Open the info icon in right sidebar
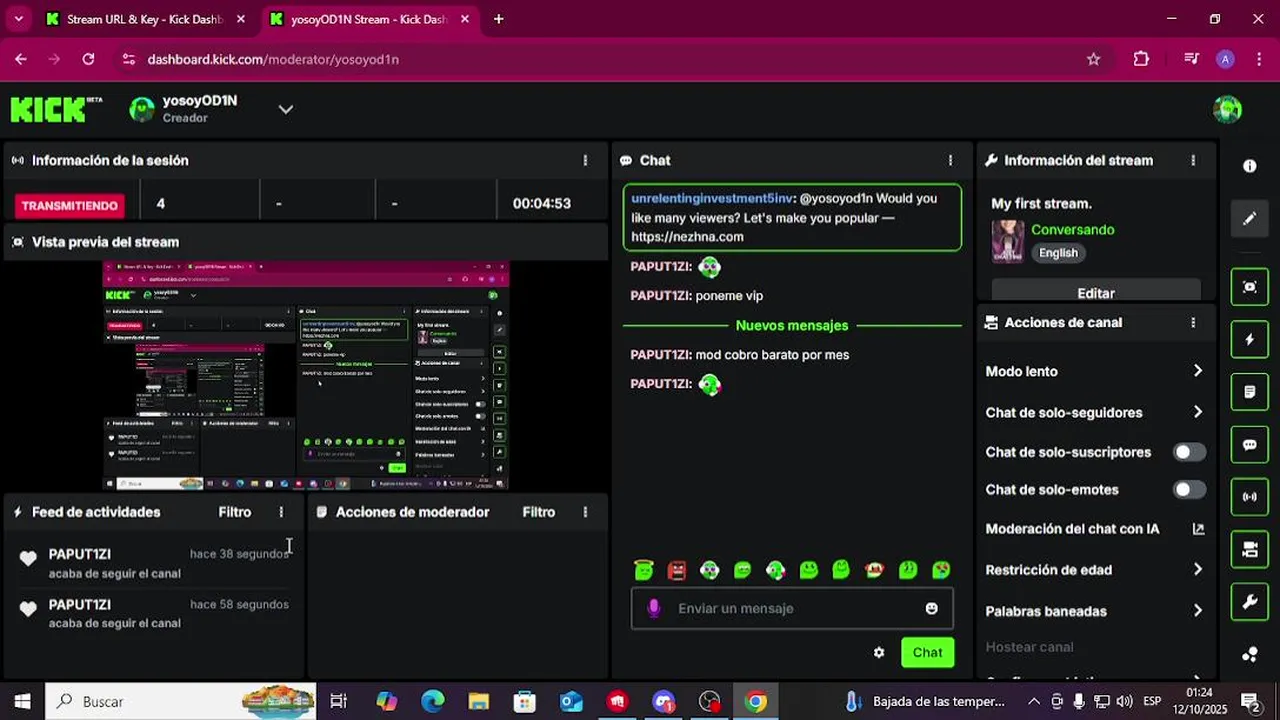This screenshot has width=1280, height=720. (x=1249, y=166)
